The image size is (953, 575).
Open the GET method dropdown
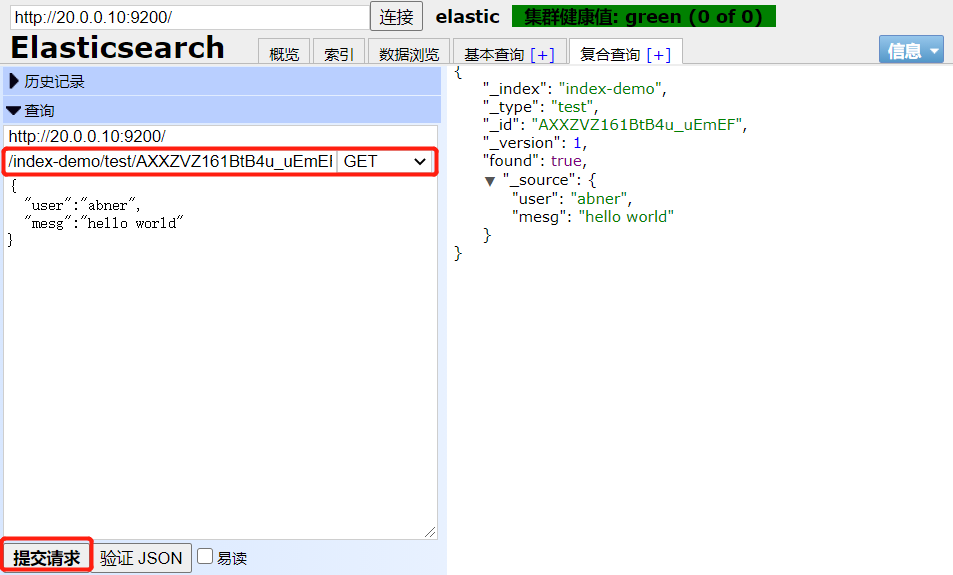point(385,162)
